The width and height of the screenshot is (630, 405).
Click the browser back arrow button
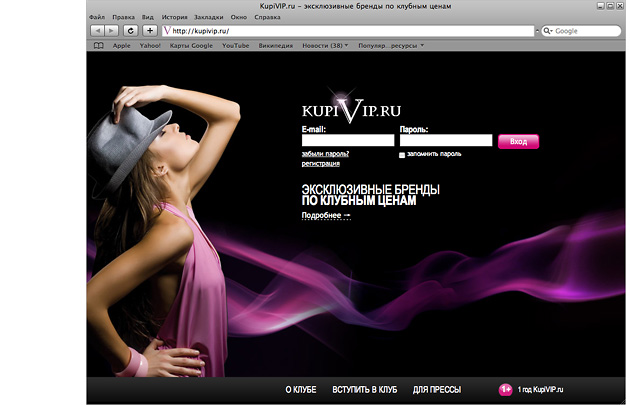click(97, 31)
